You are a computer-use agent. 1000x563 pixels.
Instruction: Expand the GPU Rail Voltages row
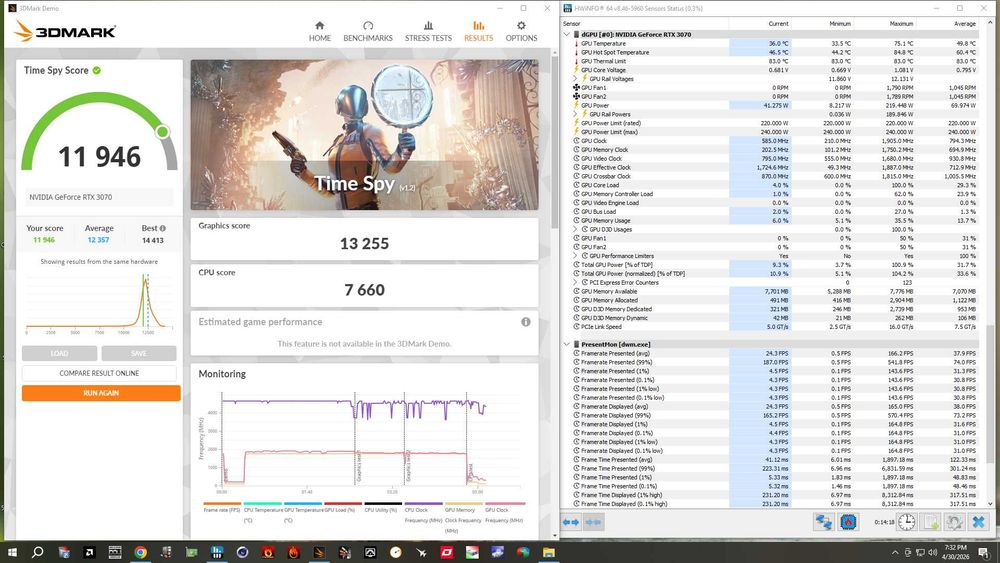[576, 79]
